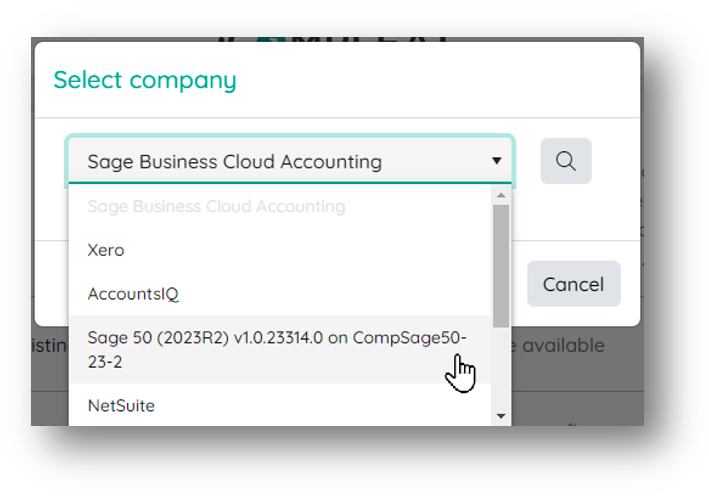
Task: Click the Select company dialog title
Action: click(145, 80)
